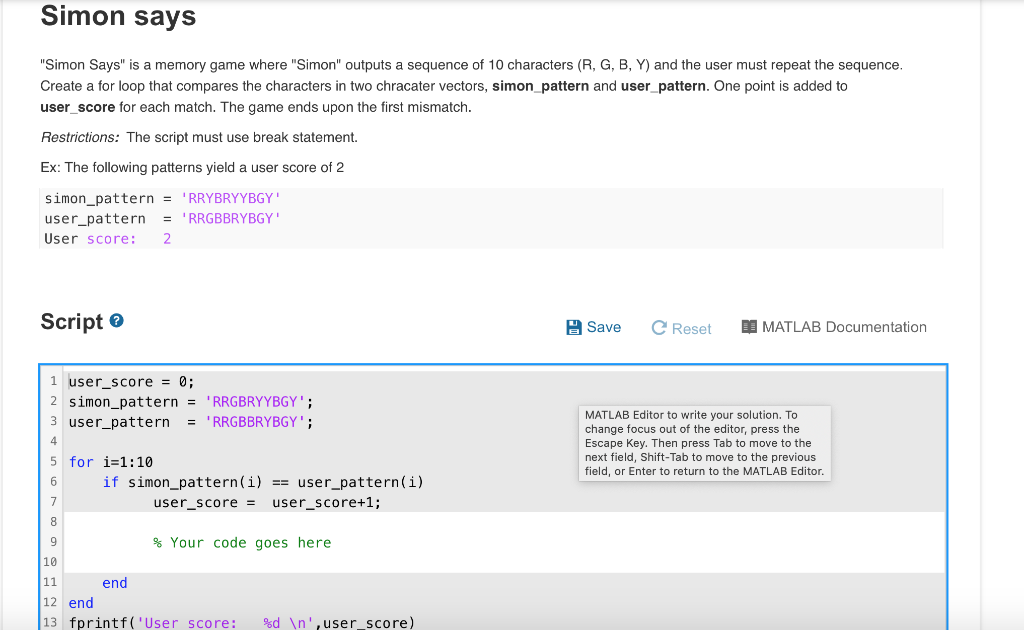Viewport: 1024px width, 630px height.
Task: Click the Reset circular arrow icon
Action: pyautogui.click(x=659, y=328)
